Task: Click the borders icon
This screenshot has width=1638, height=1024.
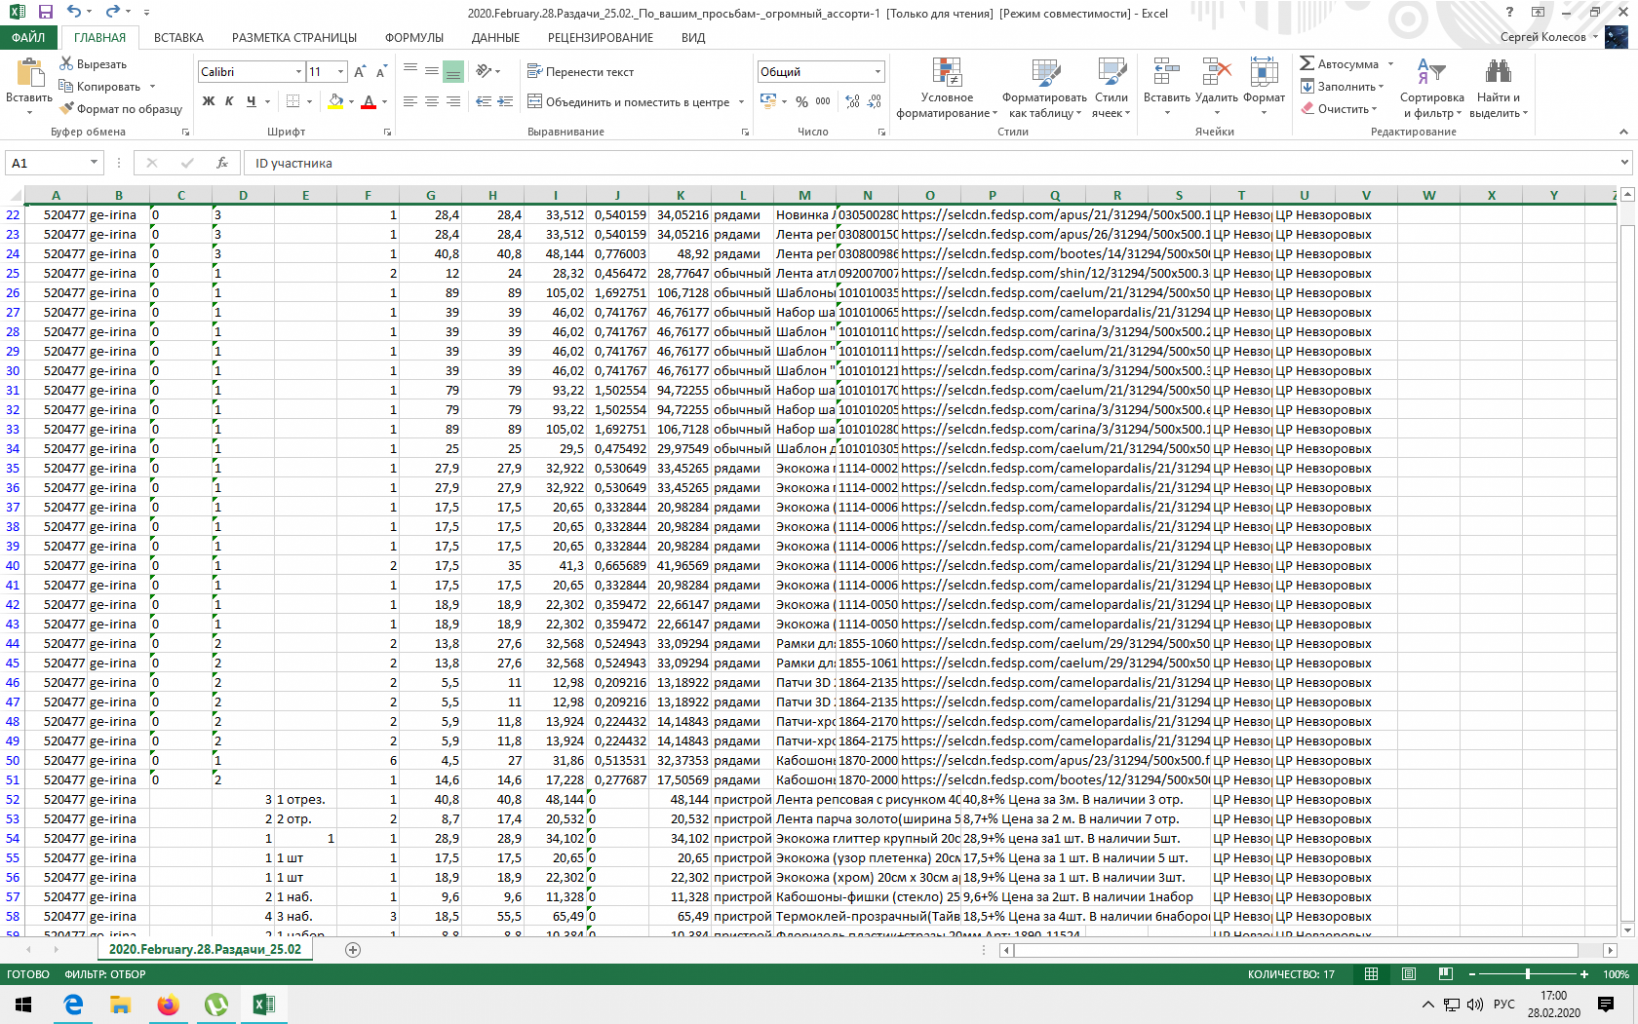Action: click(x=293, y=101)
